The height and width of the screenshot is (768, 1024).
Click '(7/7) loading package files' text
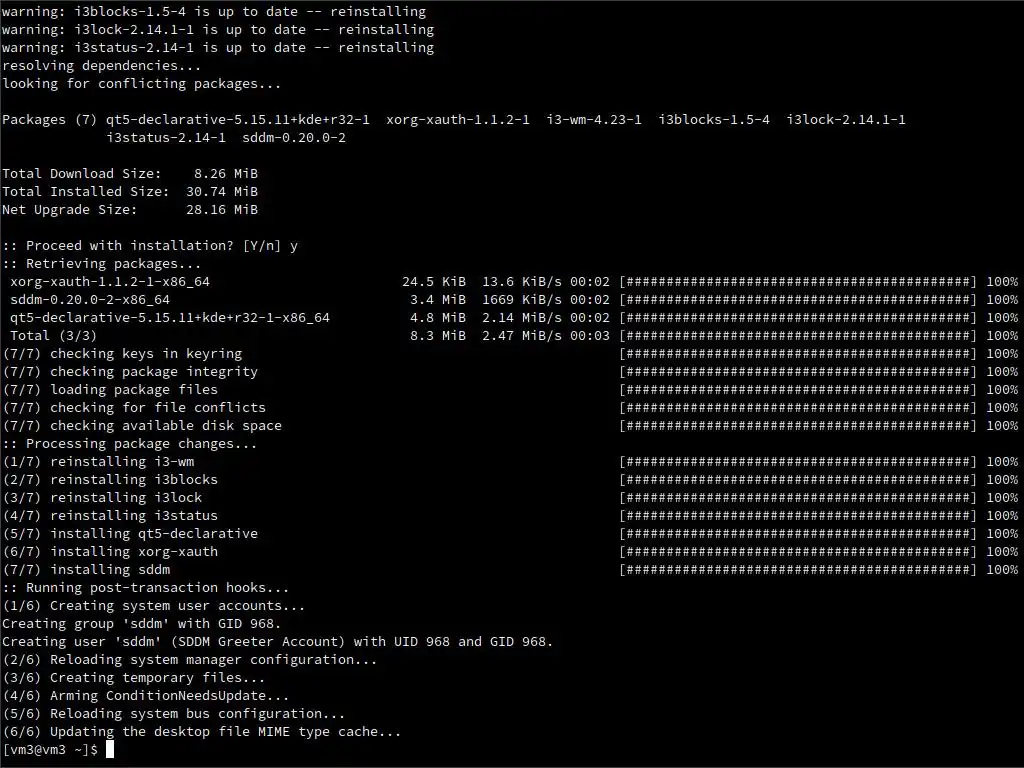[x=110, y=389]
